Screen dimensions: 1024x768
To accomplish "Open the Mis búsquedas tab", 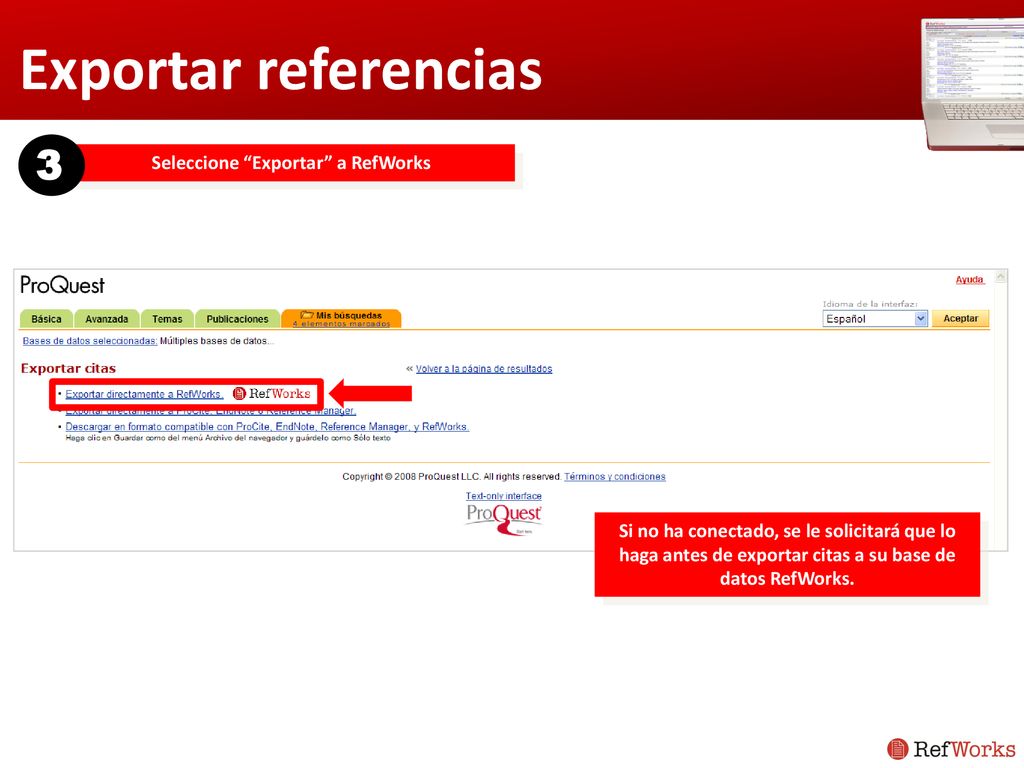I will pyautogui.click(x=341, y=319).
